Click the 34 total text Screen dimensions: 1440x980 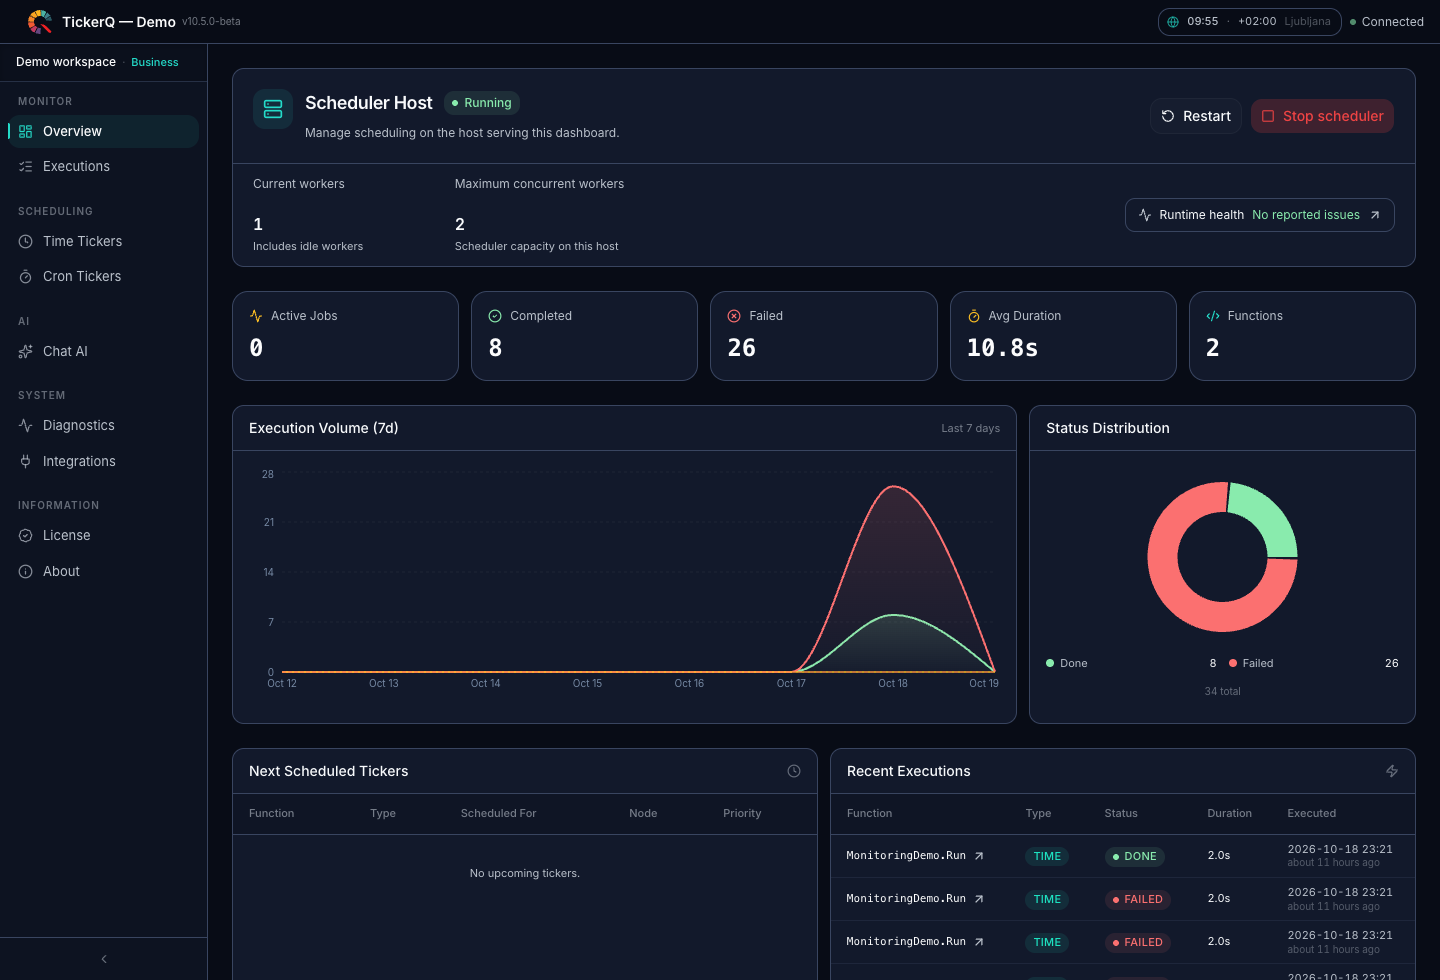point(1222,691)
